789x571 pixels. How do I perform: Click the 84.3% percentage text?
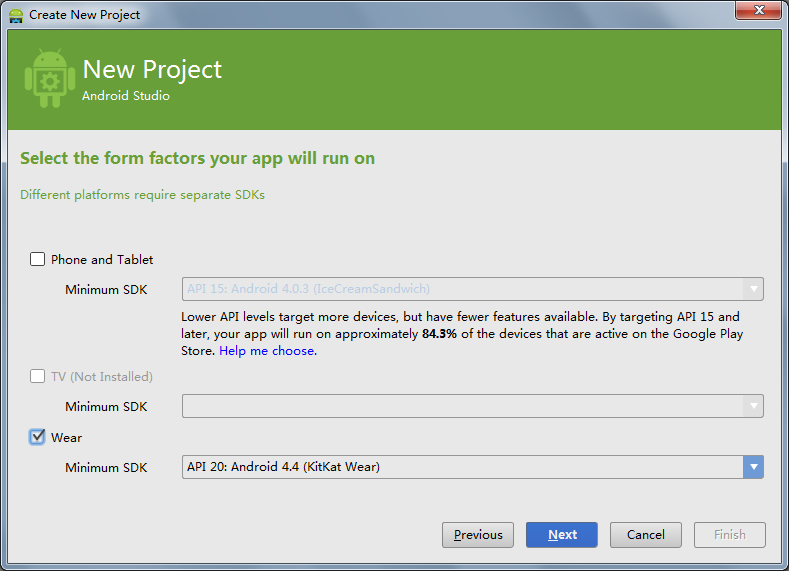point(439,334)
